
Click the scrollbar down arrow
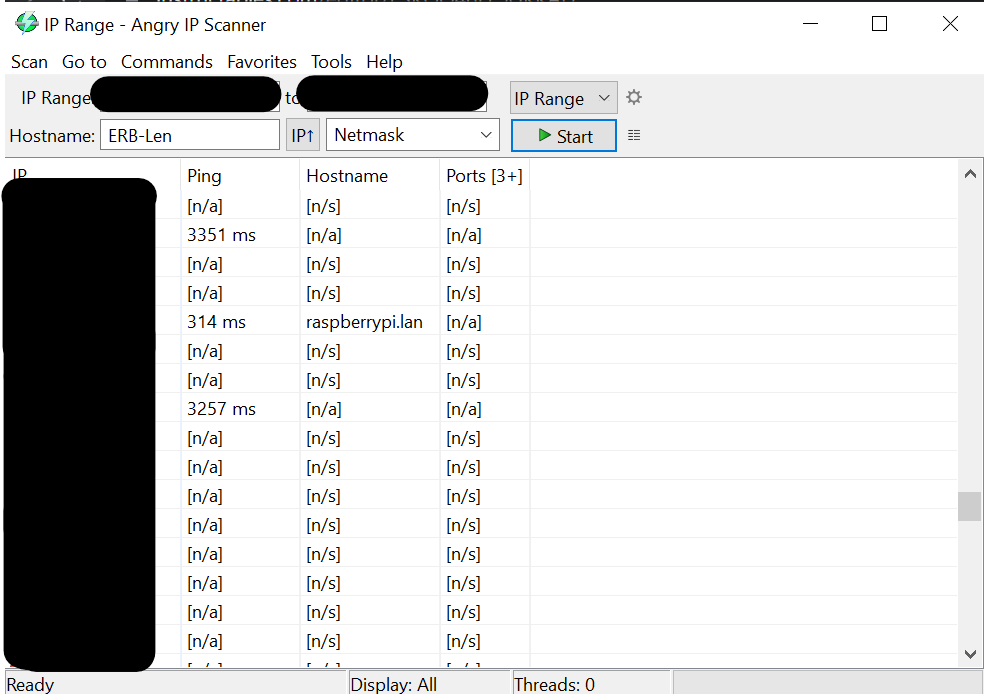[x=969, y=653]
